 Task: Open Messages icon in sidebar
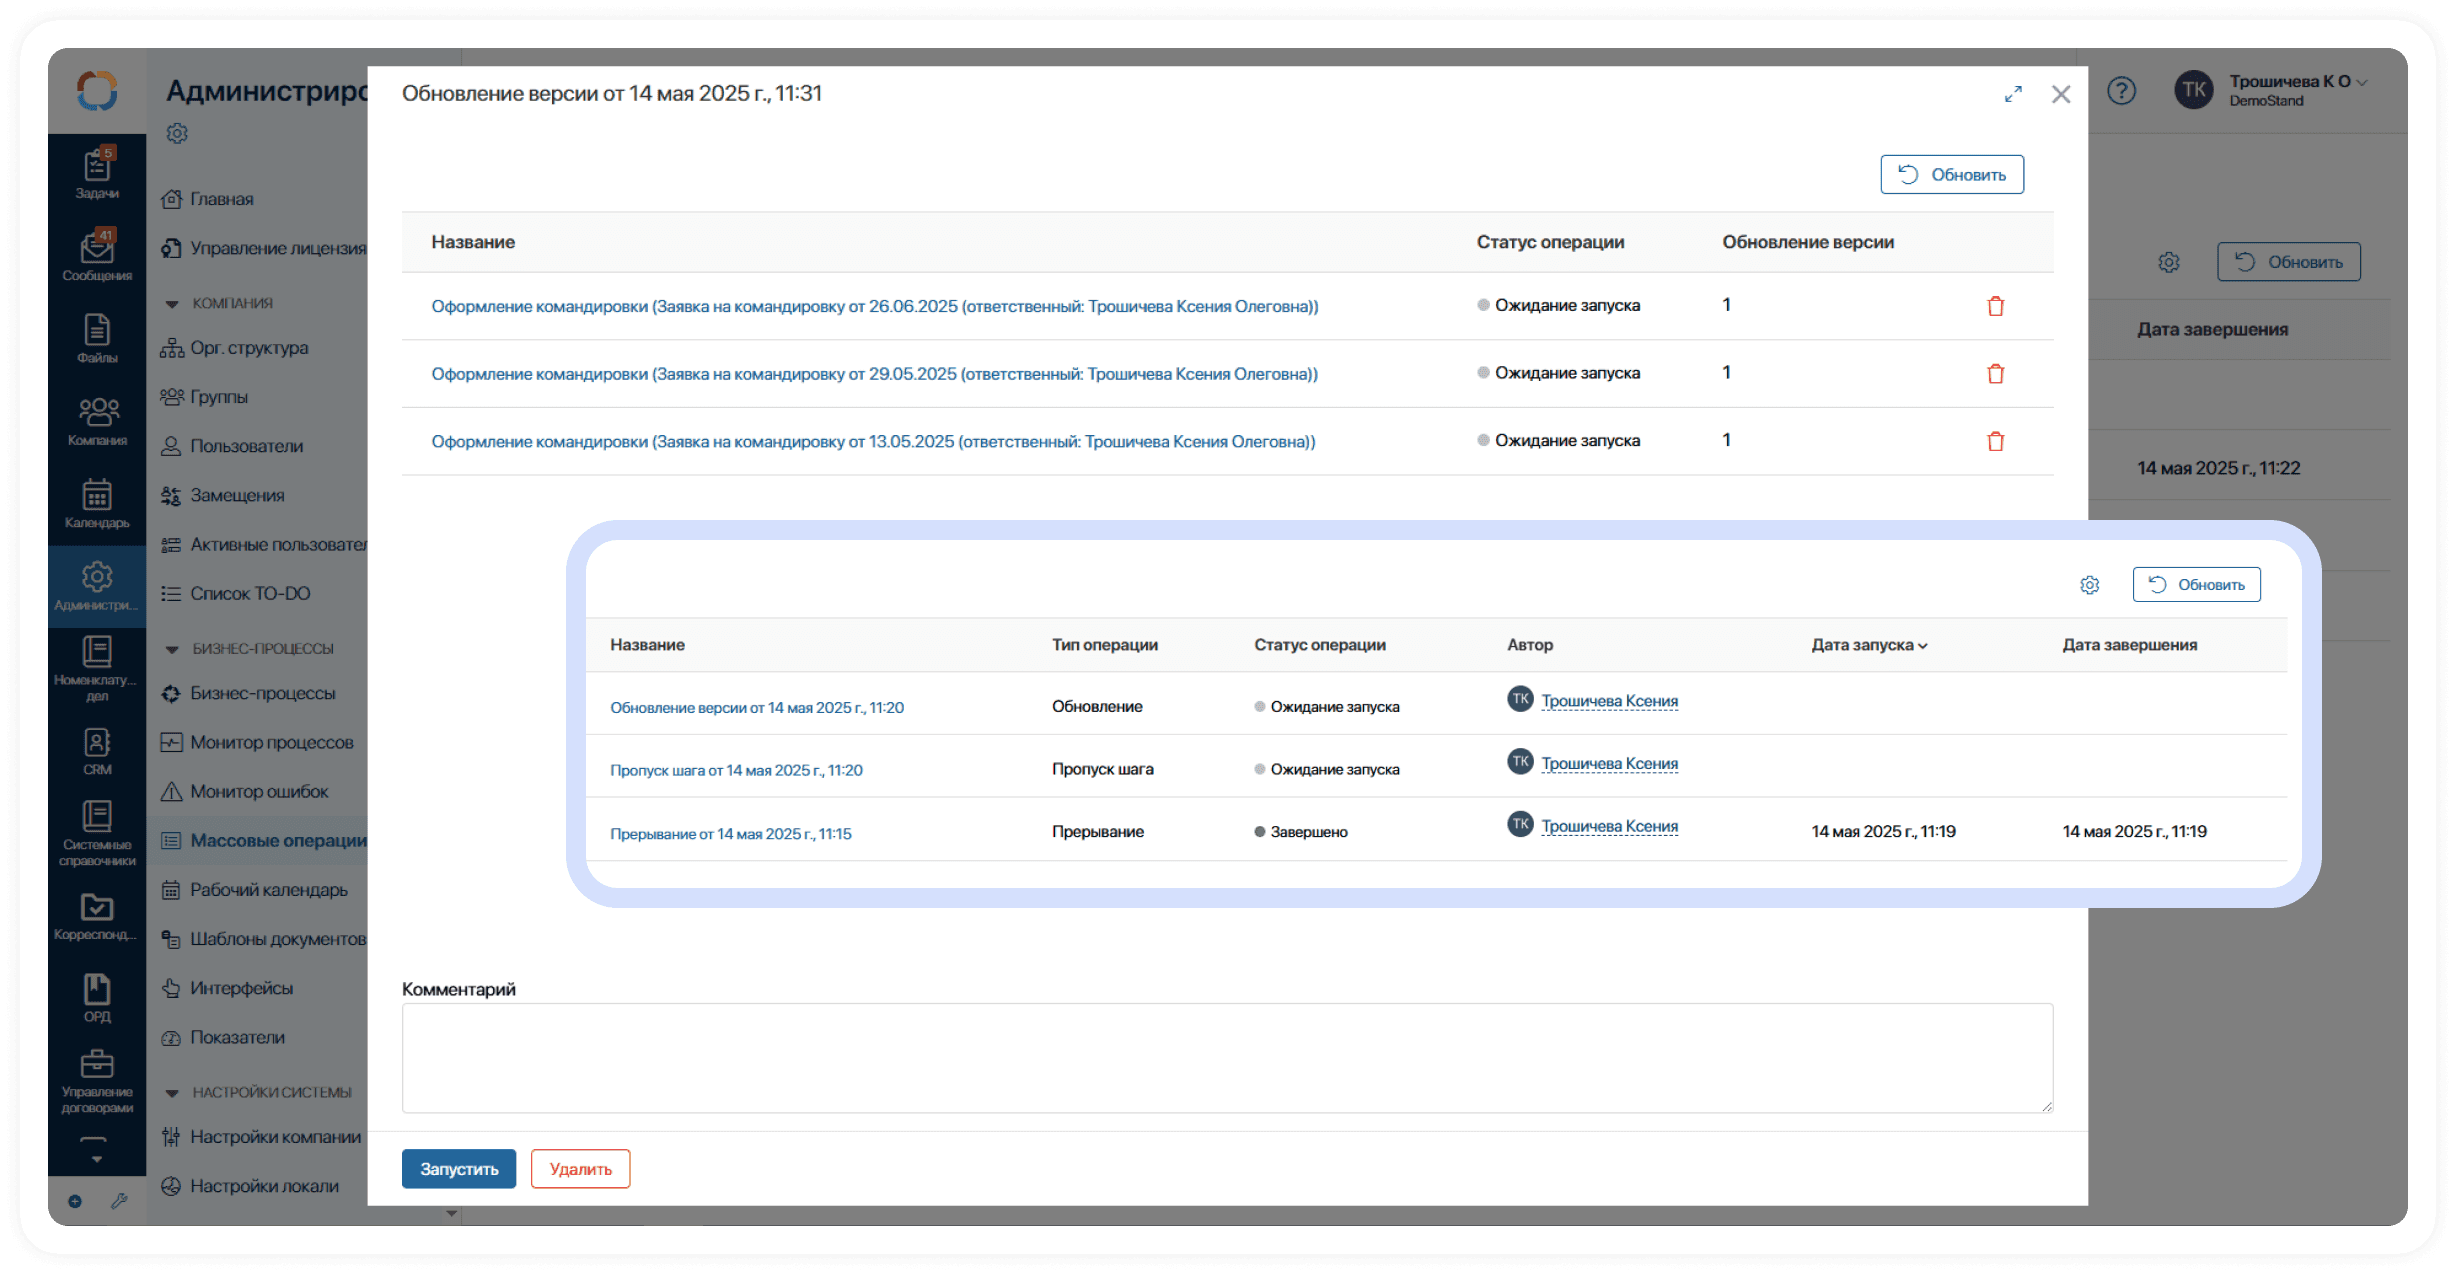97,256
